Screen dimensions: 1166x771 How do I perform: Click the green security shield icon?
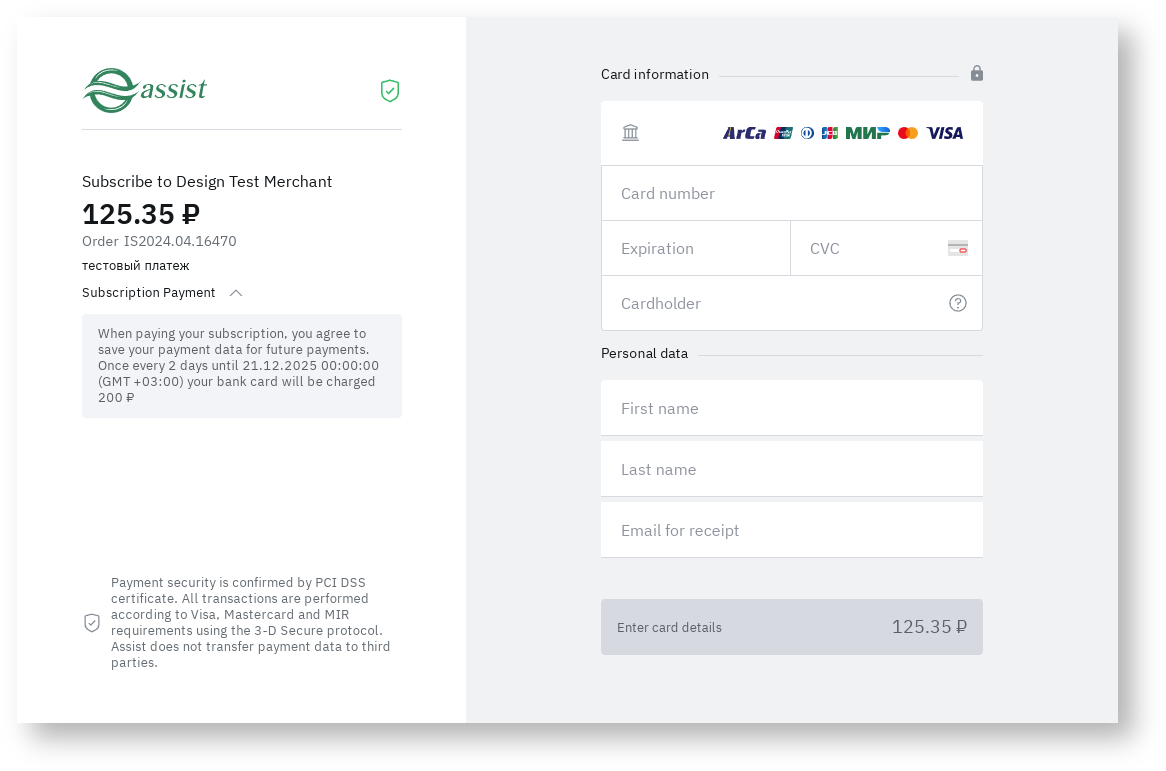click(x=390, y=91)
